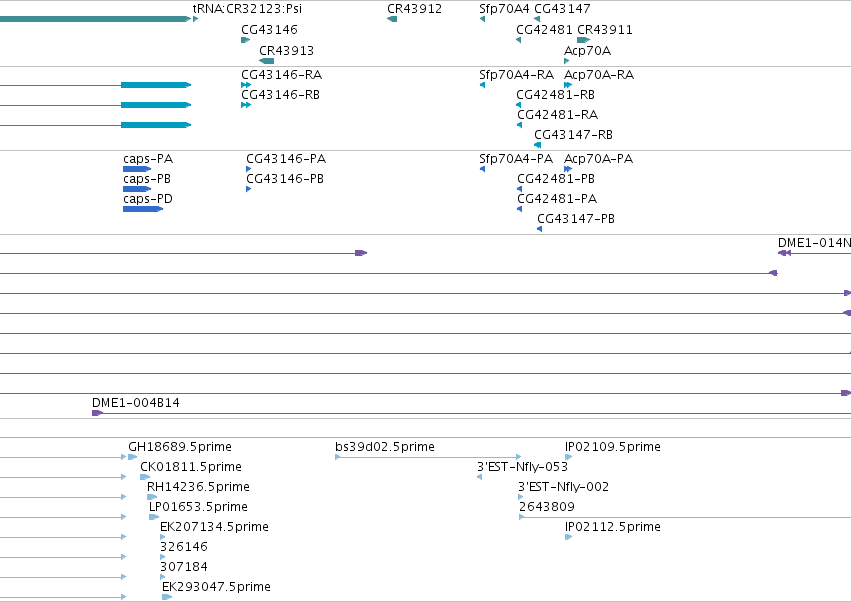Viewport: 851px width, 602px height.
Task: Select the Acp70A-PA protein label
Action: click(x=598, y=159)
